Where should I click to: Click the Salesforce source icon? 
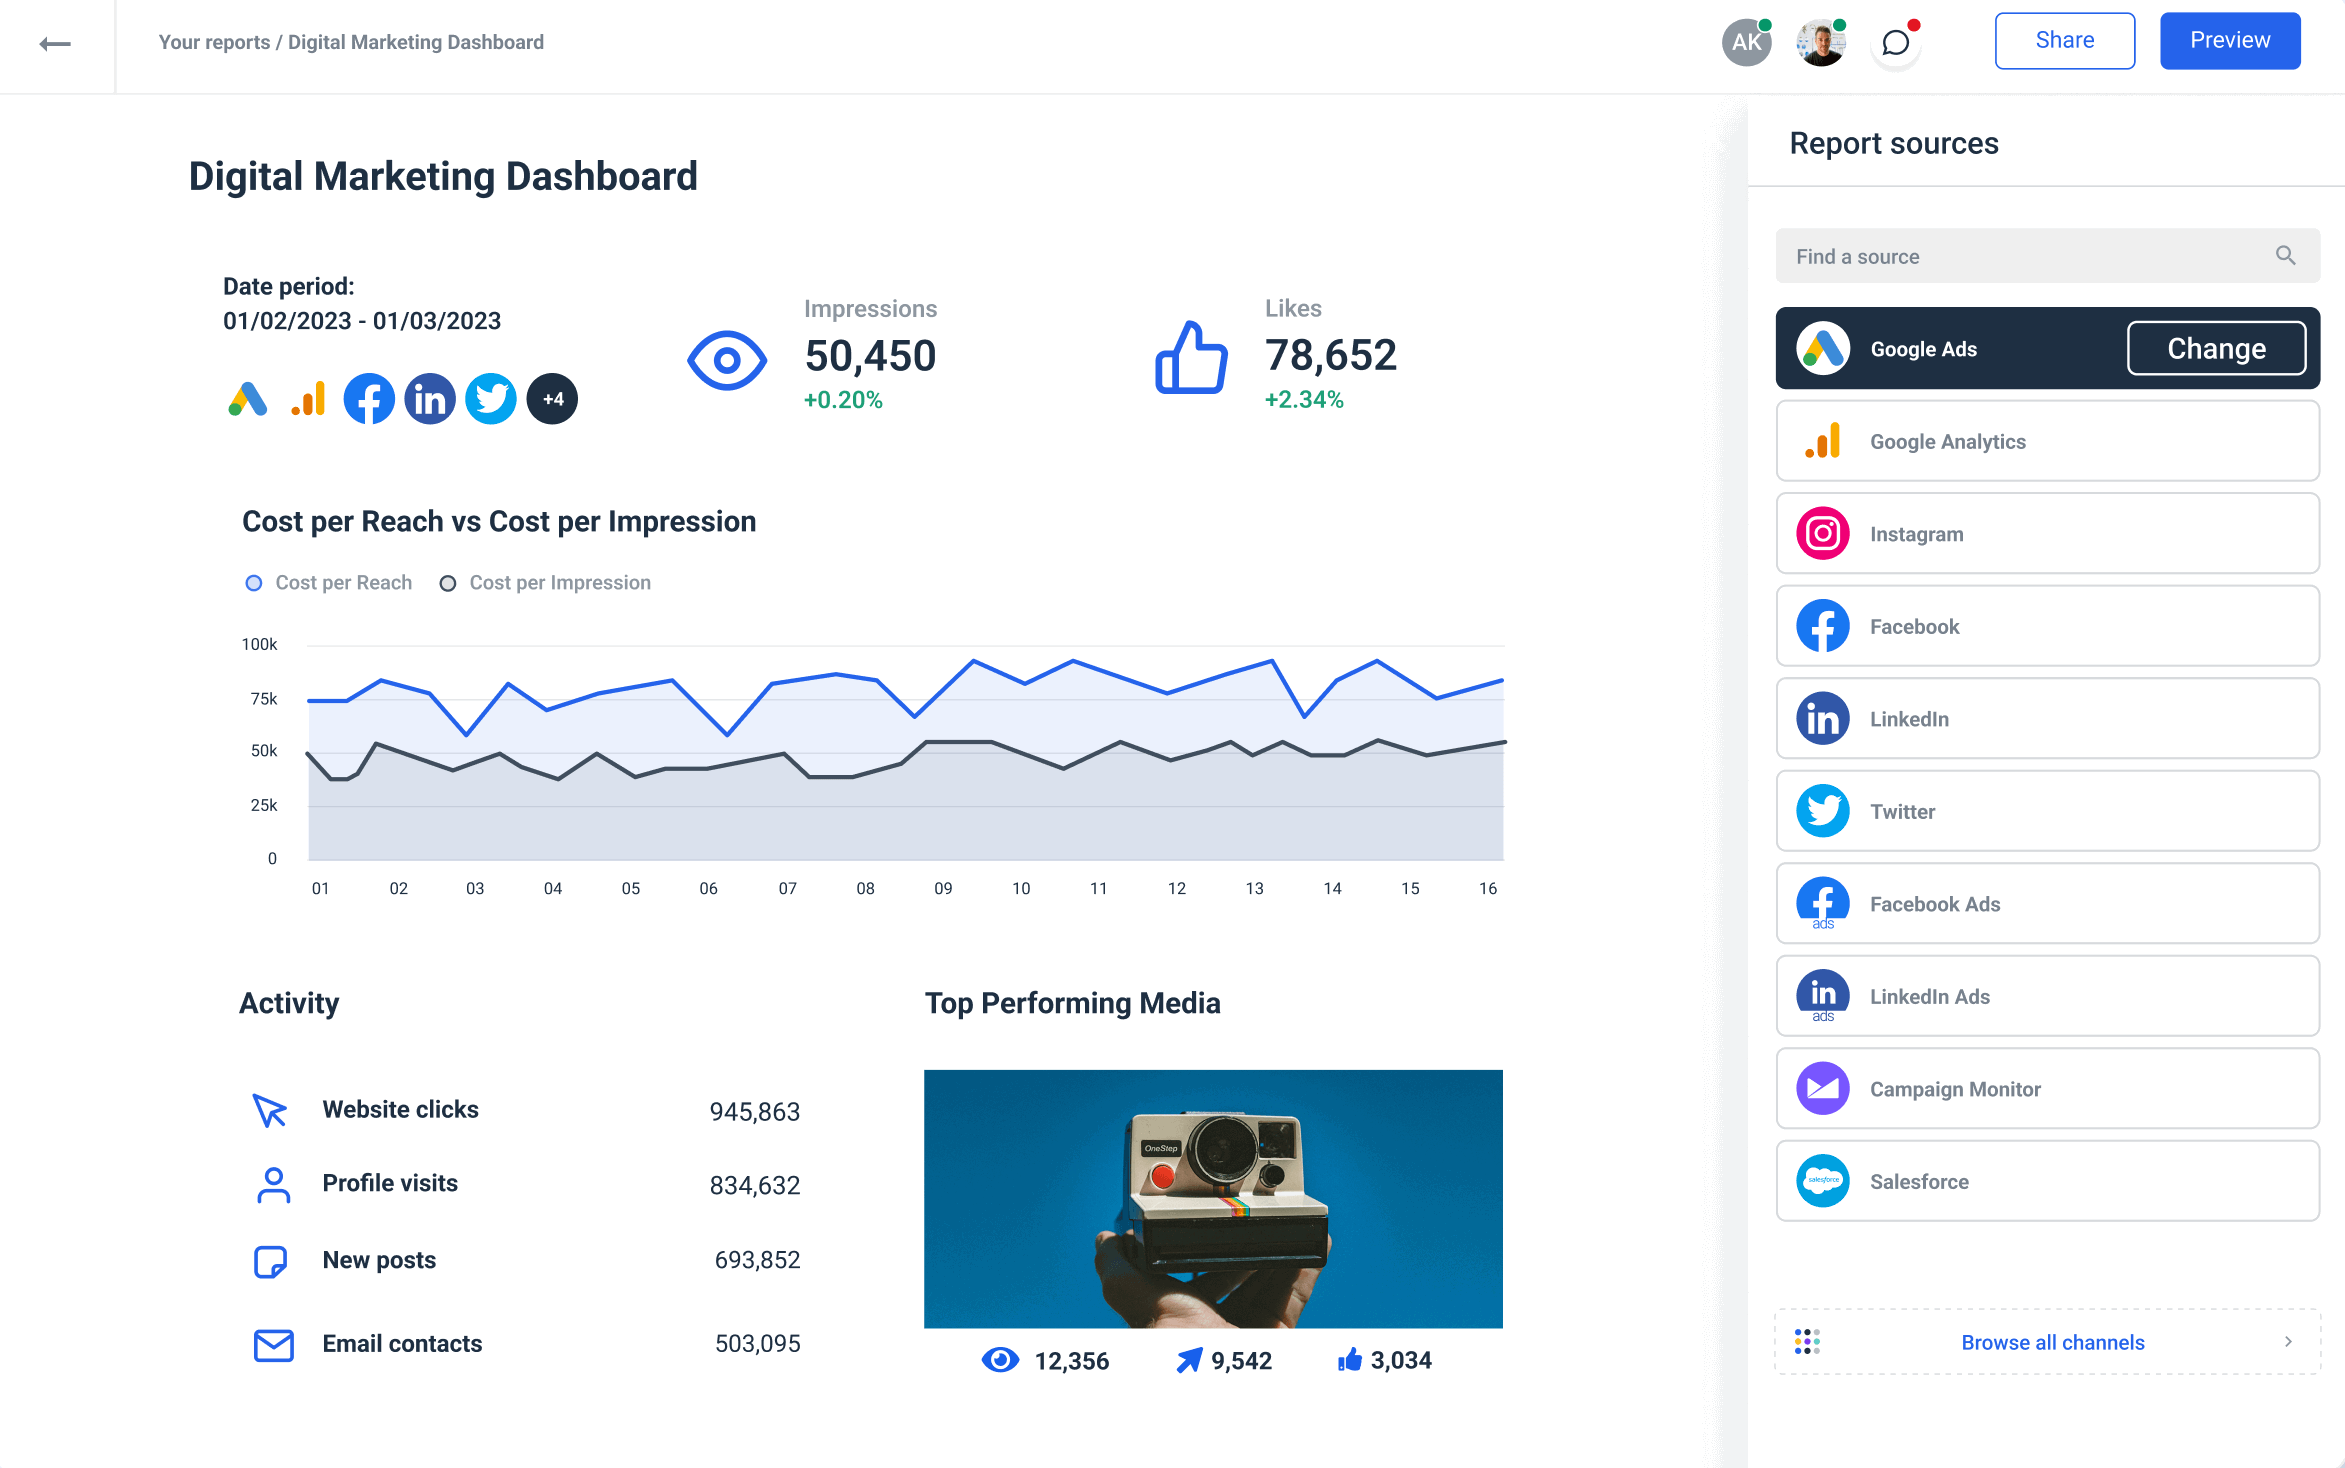coord(1822,1181)
